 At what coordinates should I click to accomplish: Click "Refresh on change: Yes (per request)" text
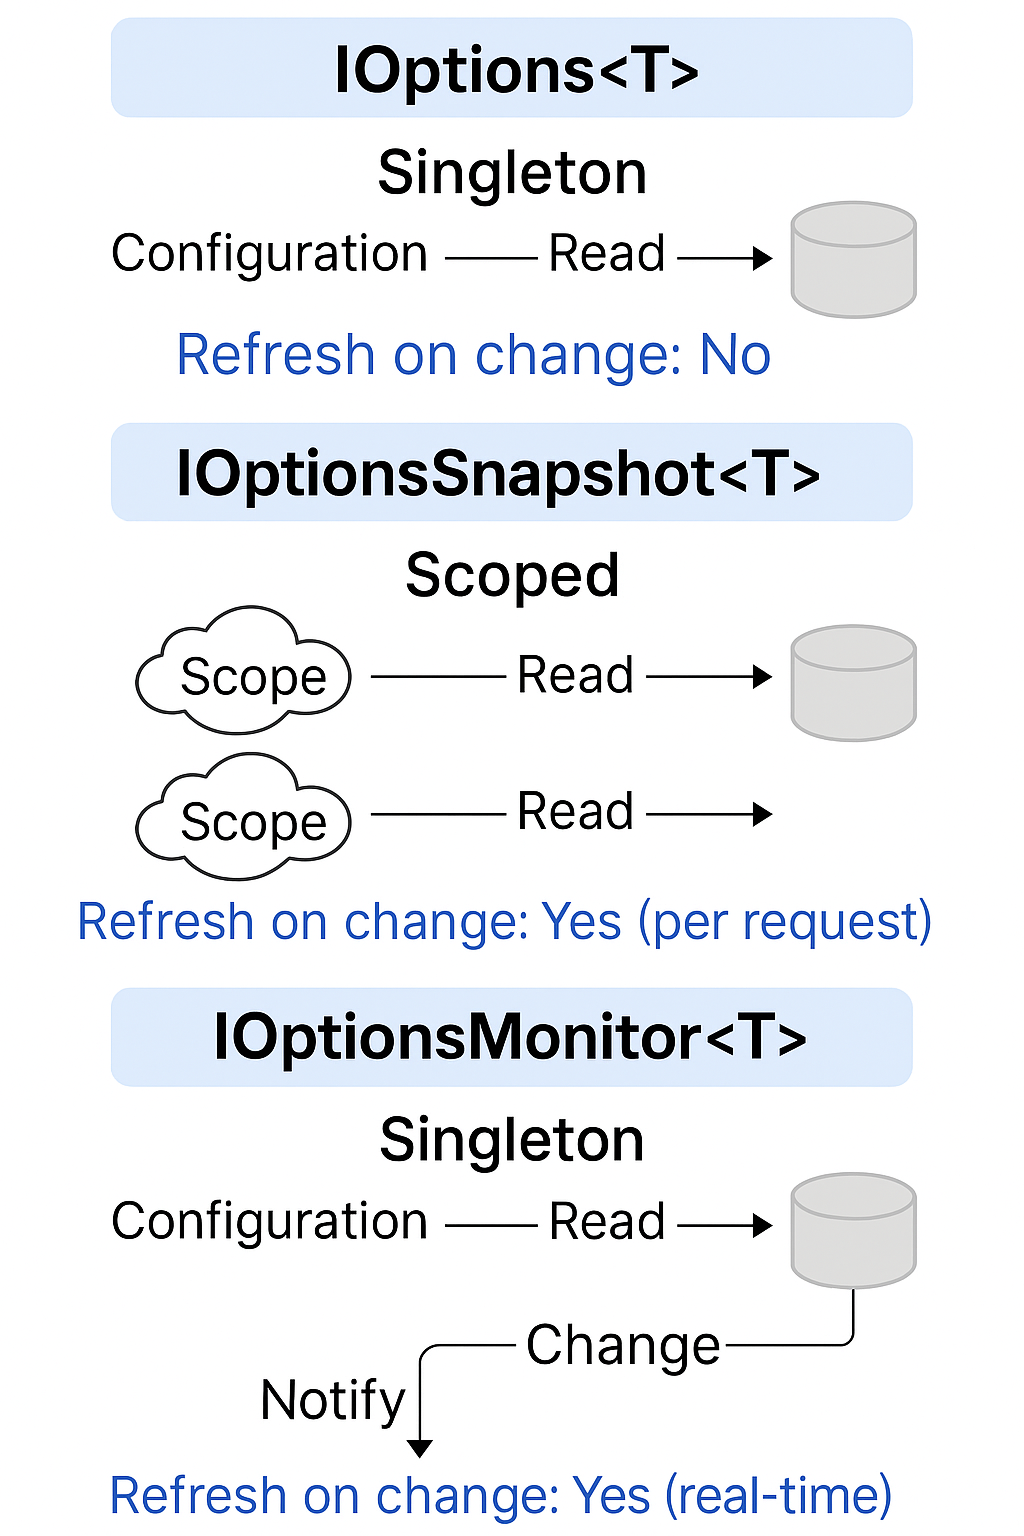point(504,921)
